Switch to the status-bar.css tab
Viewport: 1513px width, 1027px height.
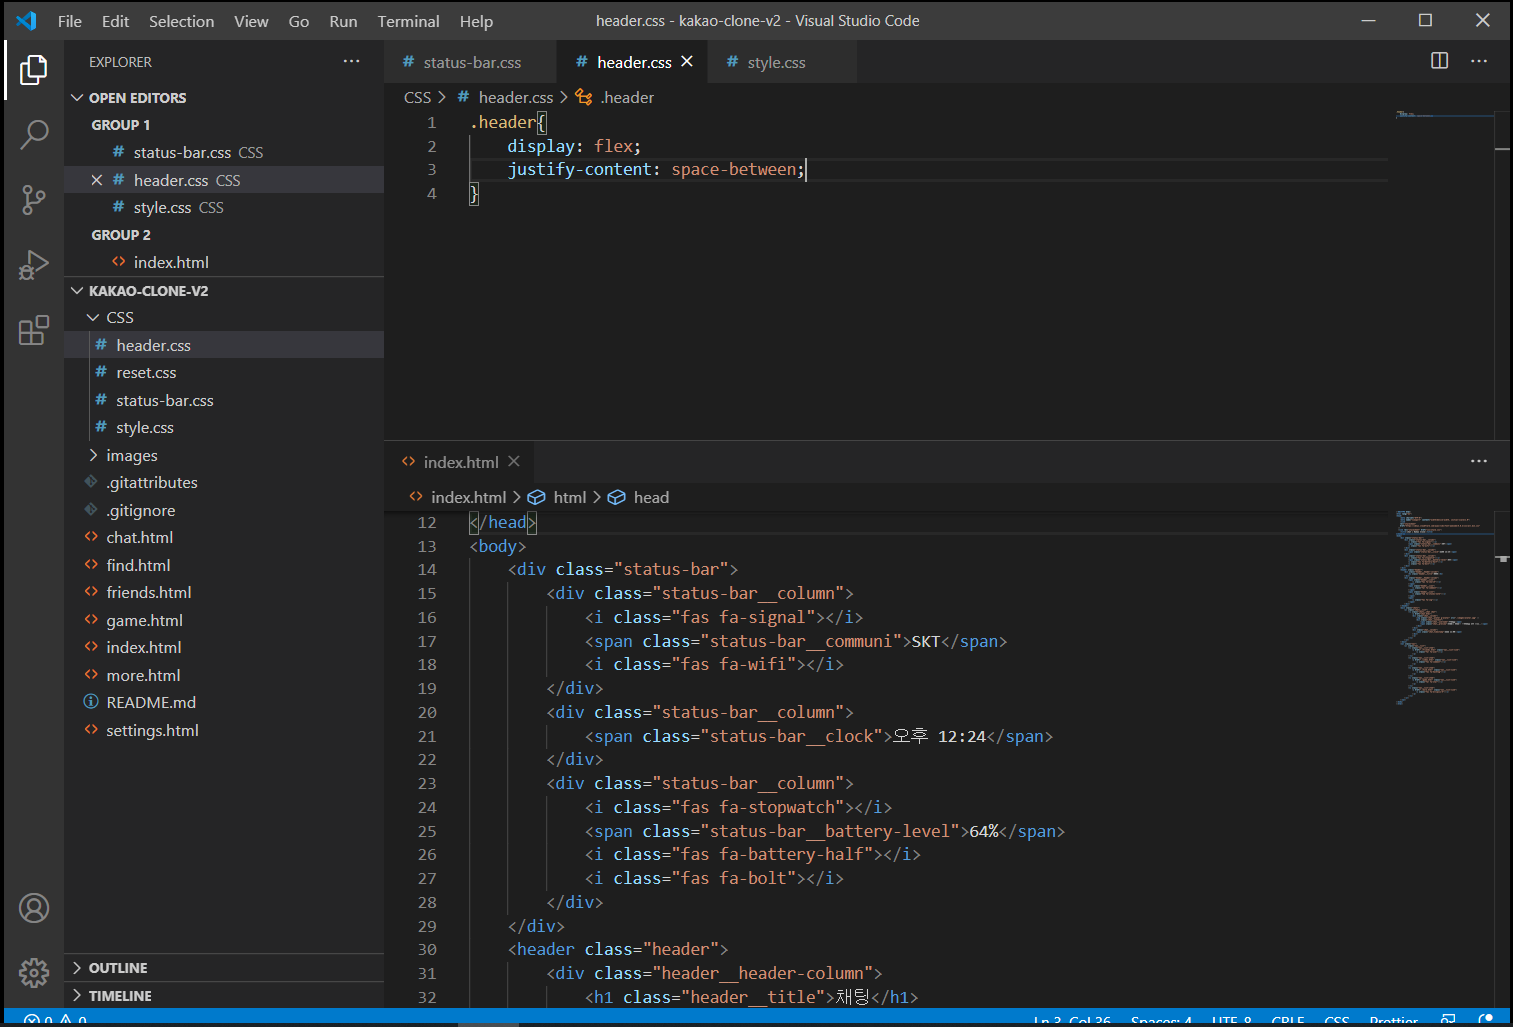coord(470,62)
